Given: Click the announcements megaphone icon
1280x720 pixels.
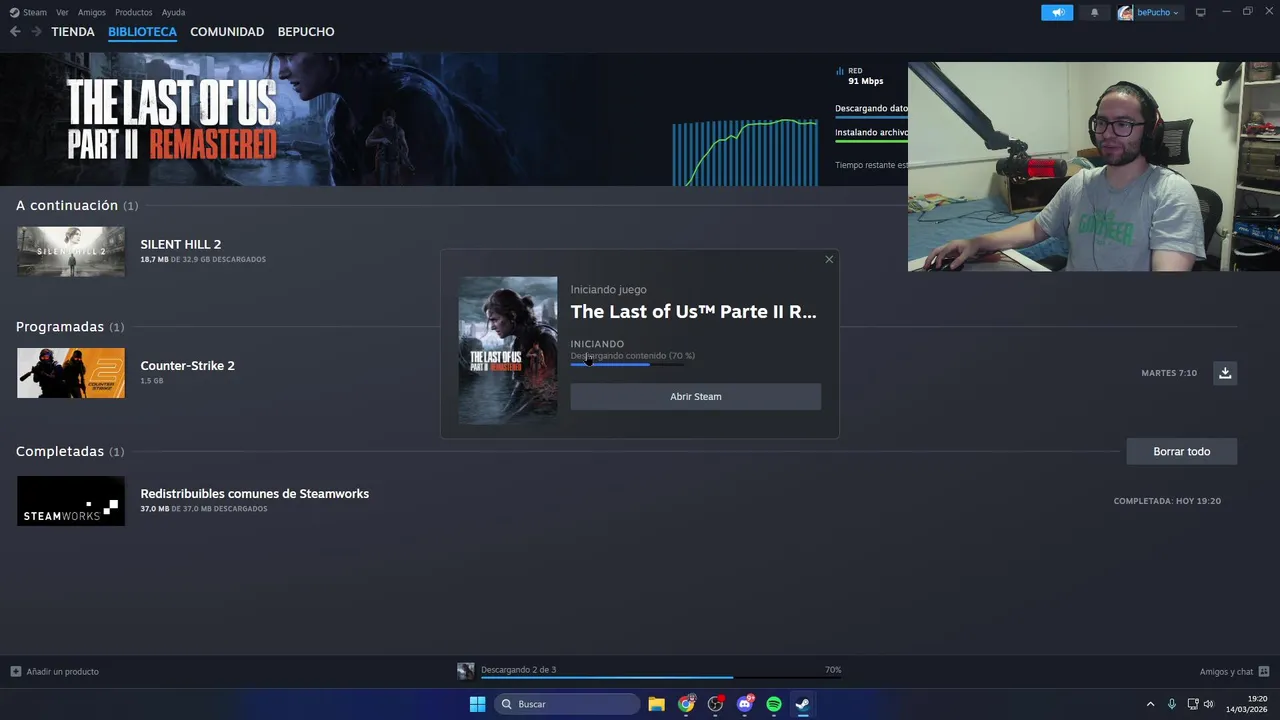Looking at the screenshot, I should click(1057, 12).
